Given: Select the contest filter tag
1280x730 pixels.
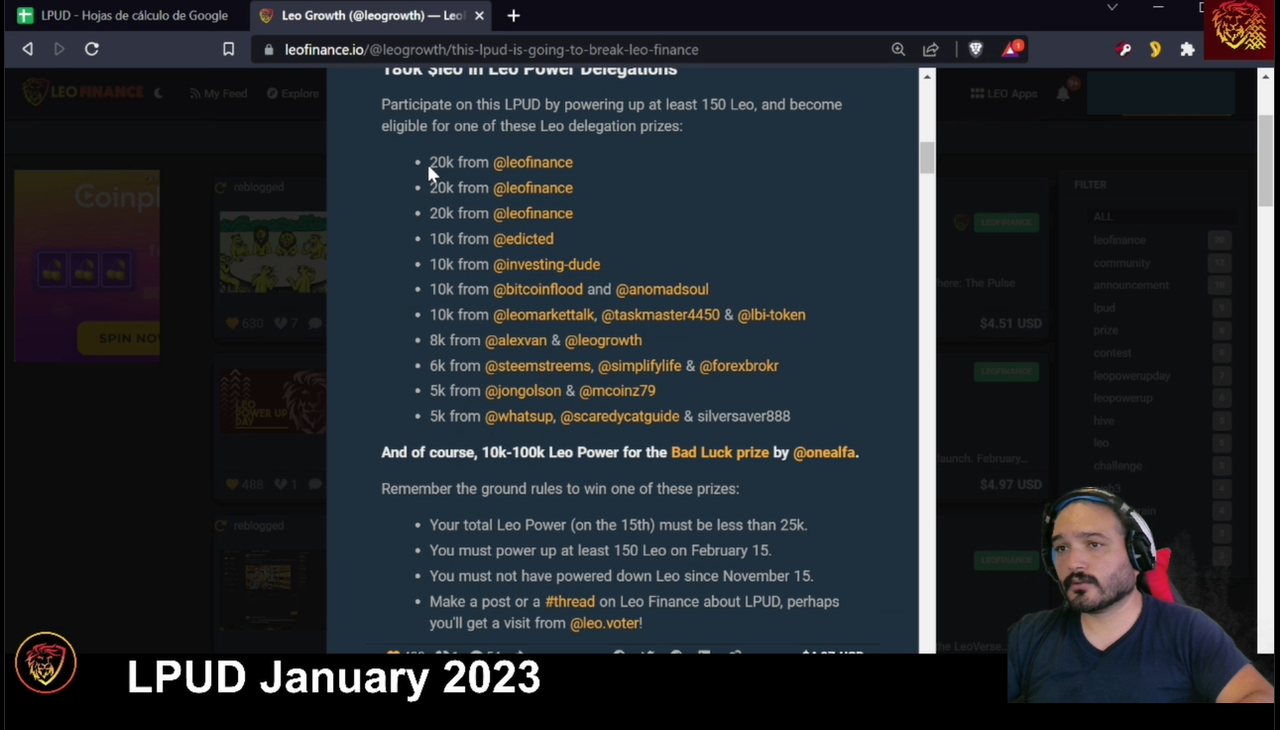Looking at the screenshot, I should coord(1112,353).
